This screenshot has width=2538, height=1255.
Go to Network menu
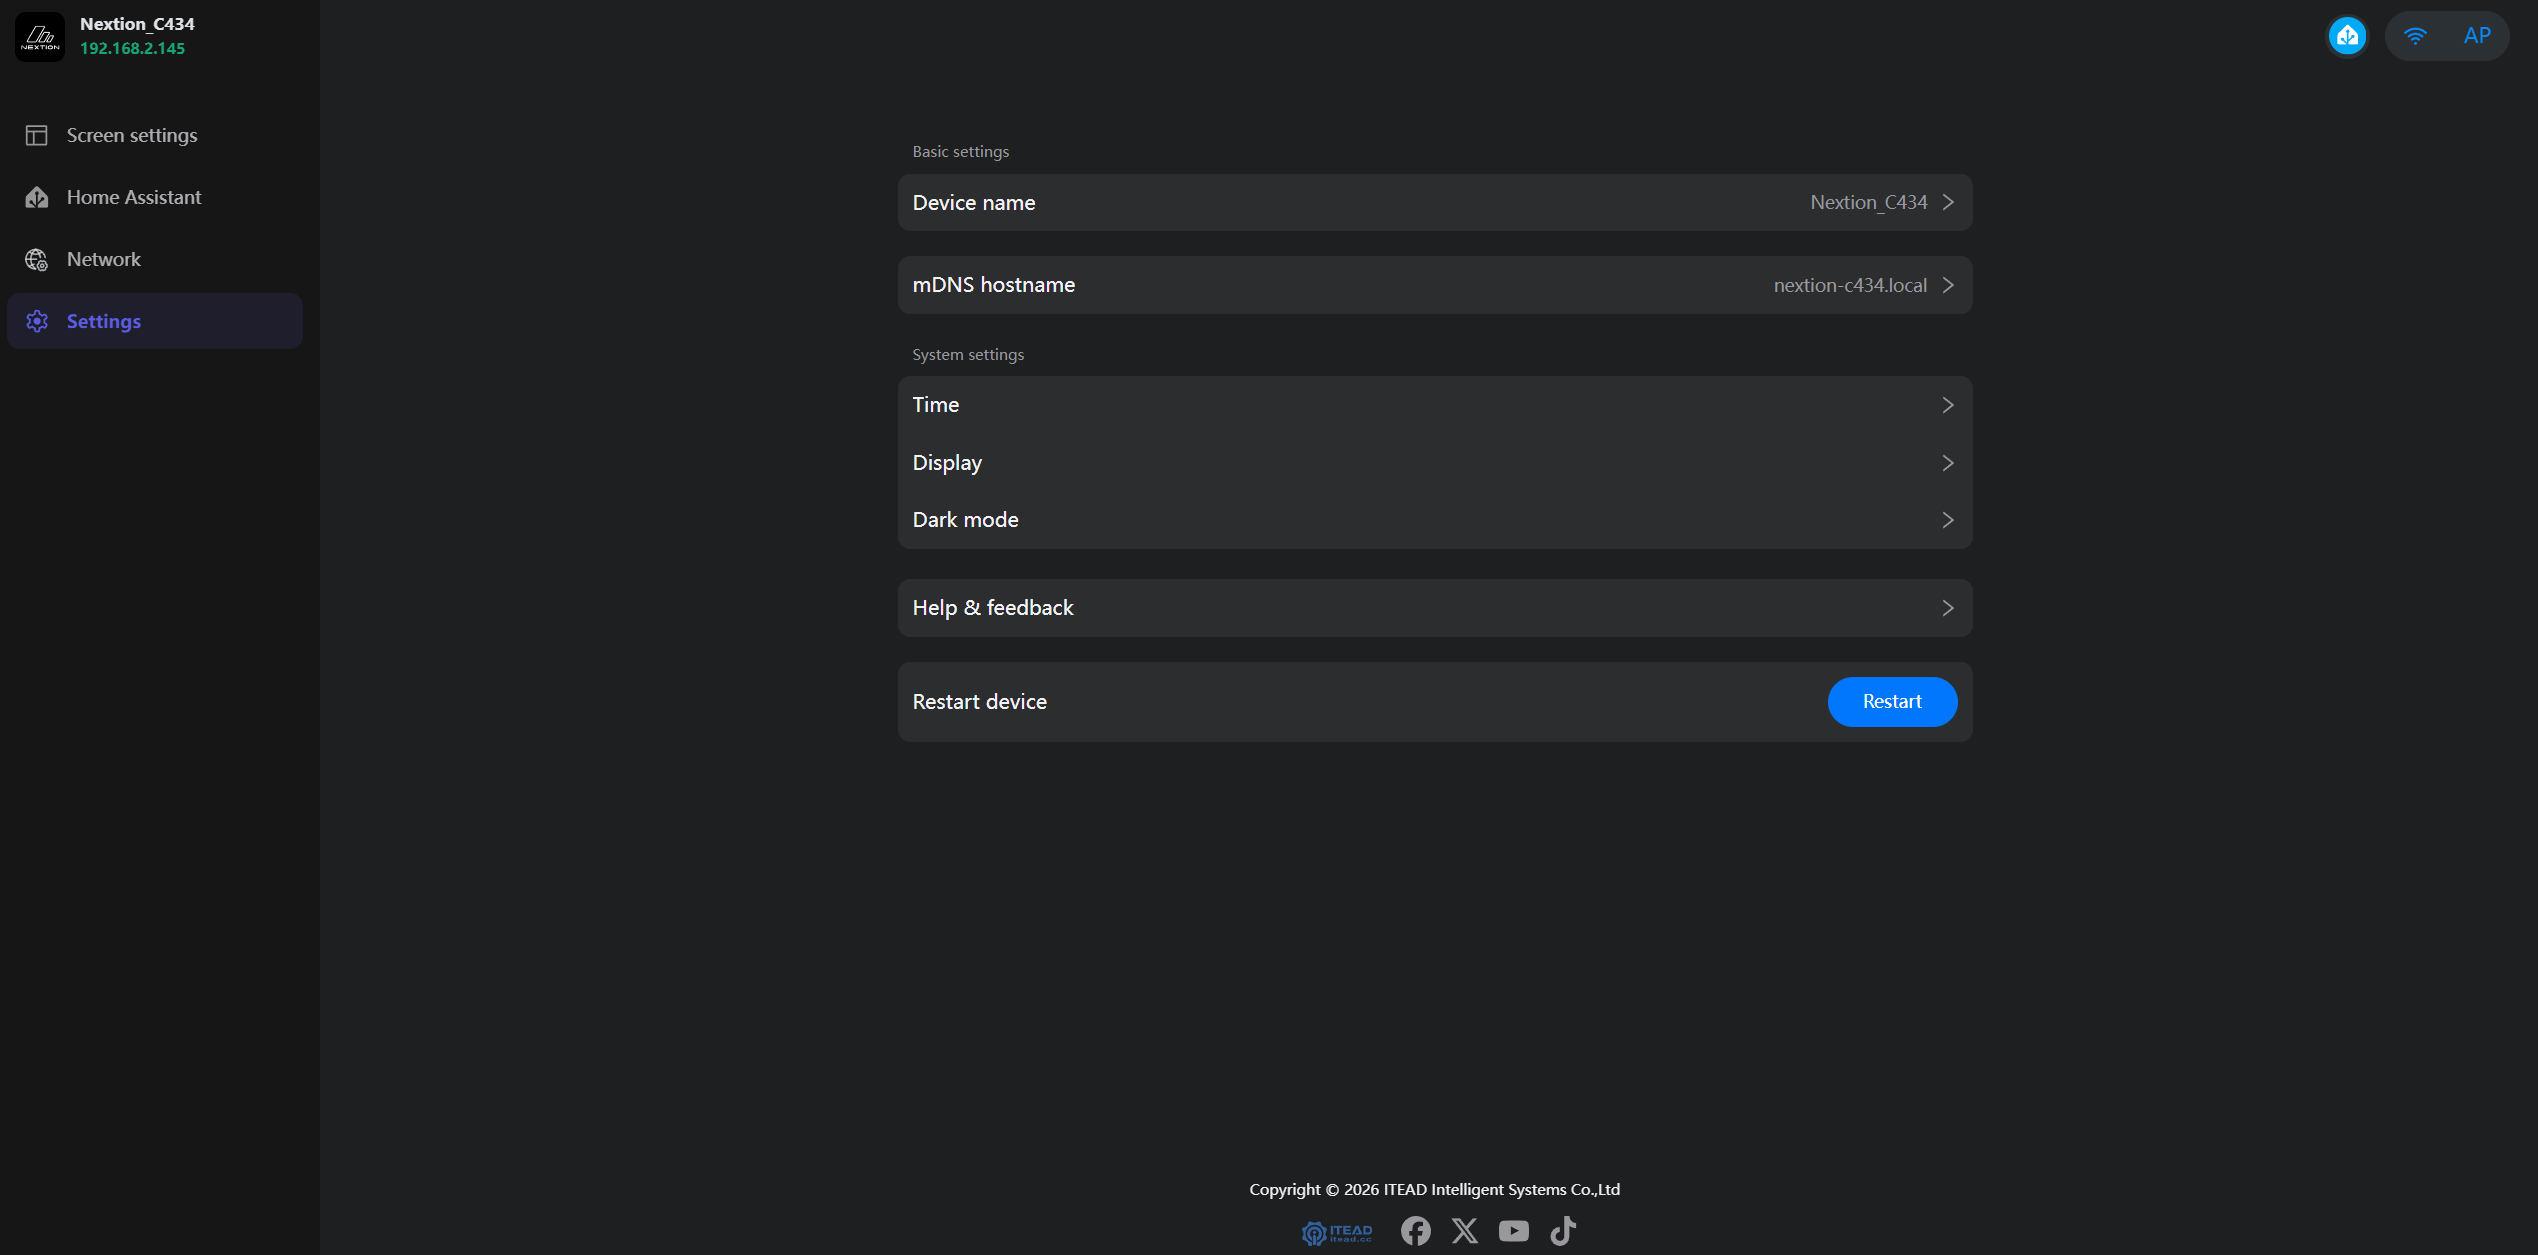click(x=155, y=259)
